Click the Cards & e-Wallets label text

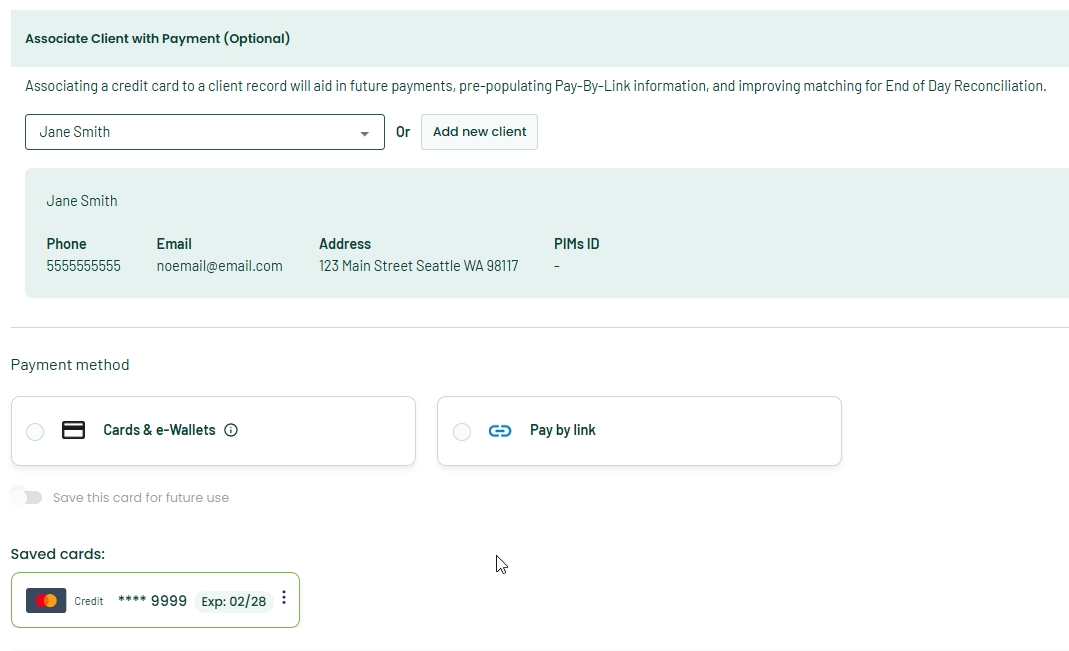point(160,430)
